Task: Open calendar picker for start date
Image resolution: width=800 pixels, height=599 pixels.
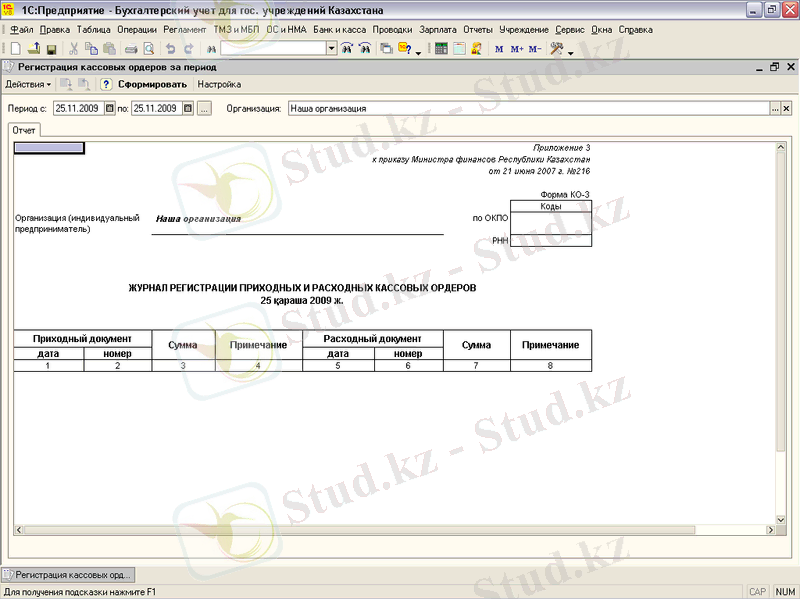Action: click(110, 108)
